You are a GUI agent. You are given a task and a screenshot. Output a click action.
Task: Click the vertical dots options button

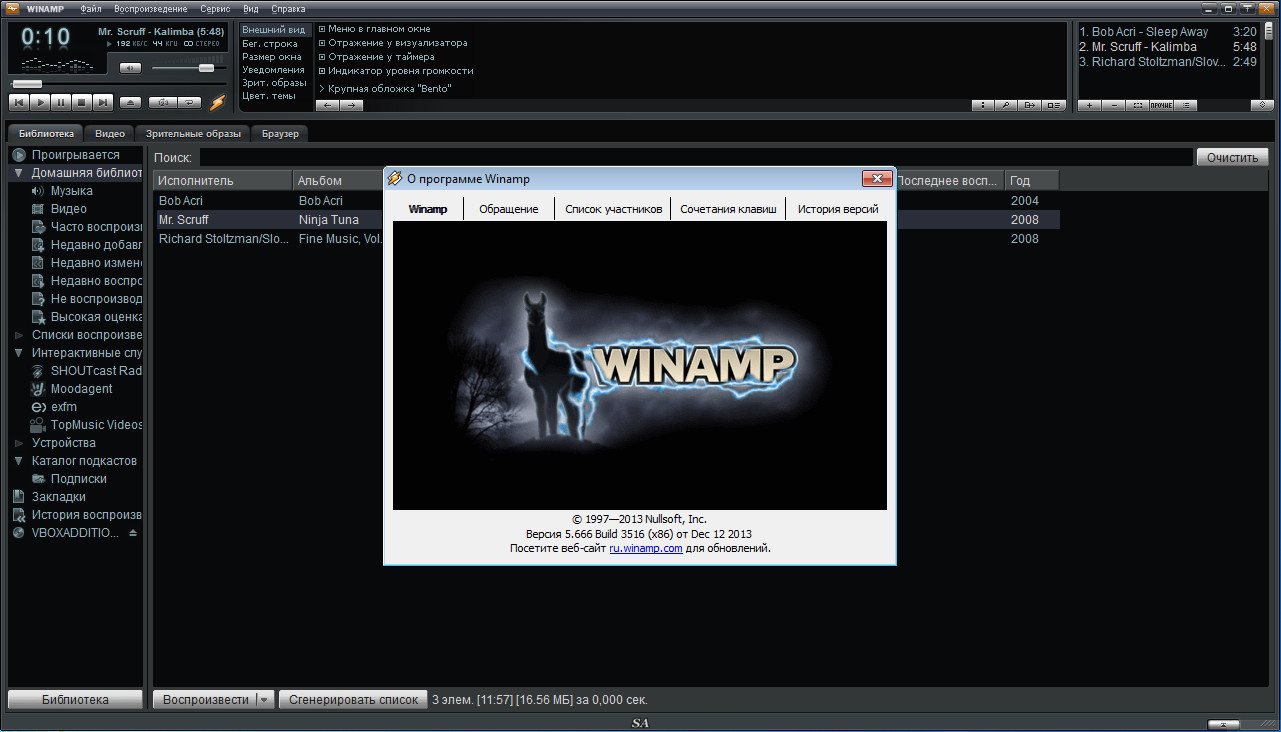click(x=983, y=105)
